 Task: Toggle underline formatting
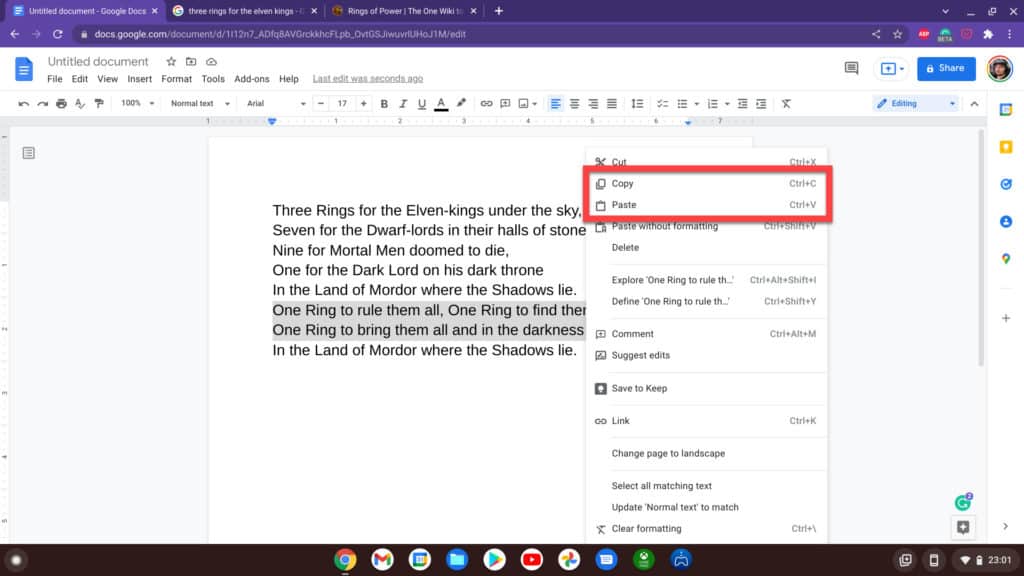coord(420,103)
